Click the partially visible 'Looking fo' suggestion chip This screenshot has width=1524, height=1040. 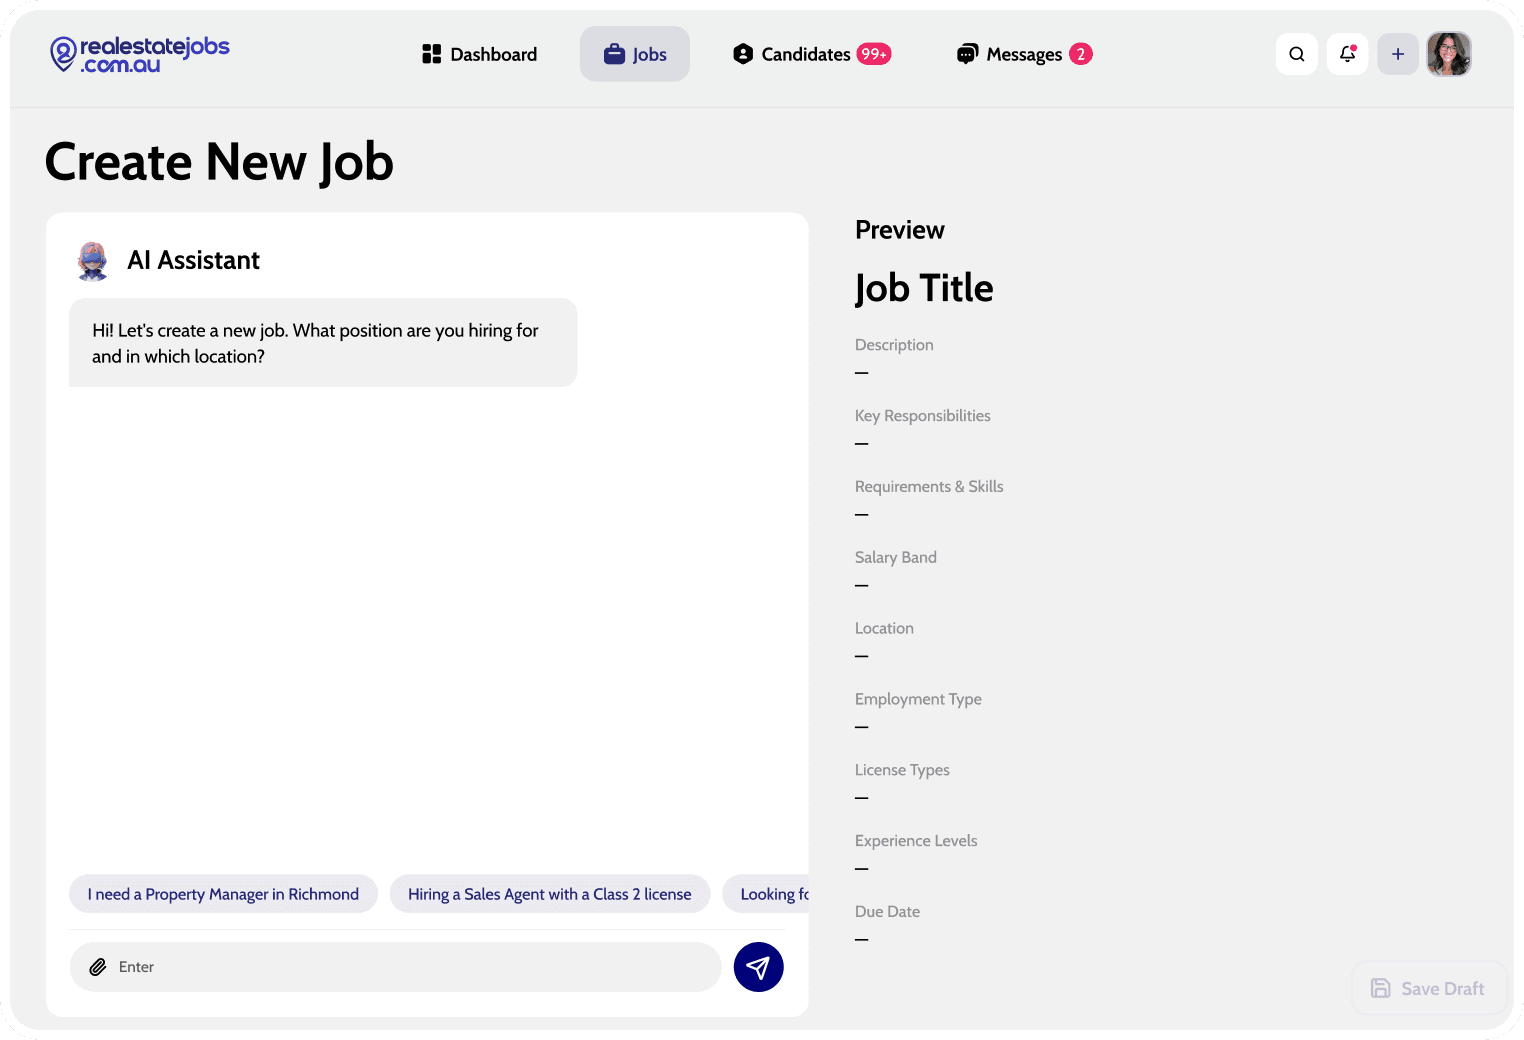pos(766,894)
